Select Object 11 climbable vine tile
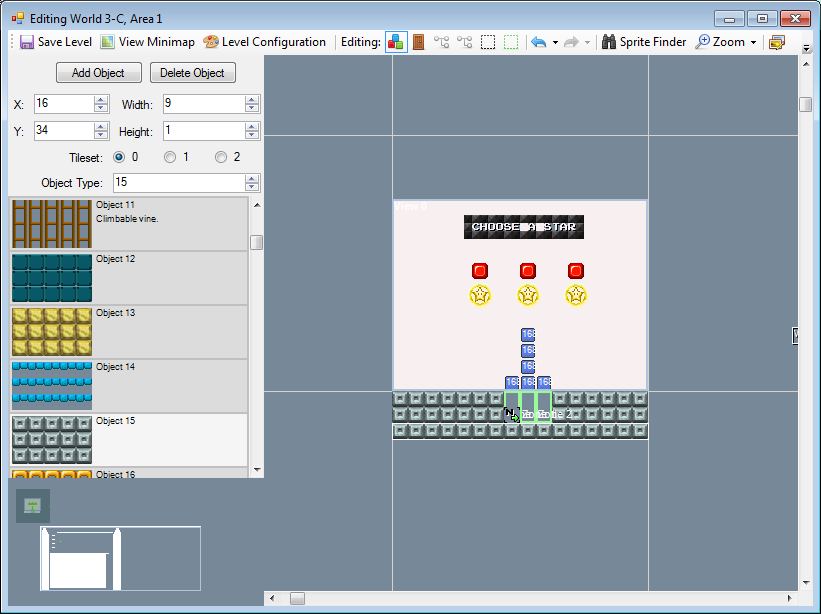The image size is (821, 614). coord(129,224)
